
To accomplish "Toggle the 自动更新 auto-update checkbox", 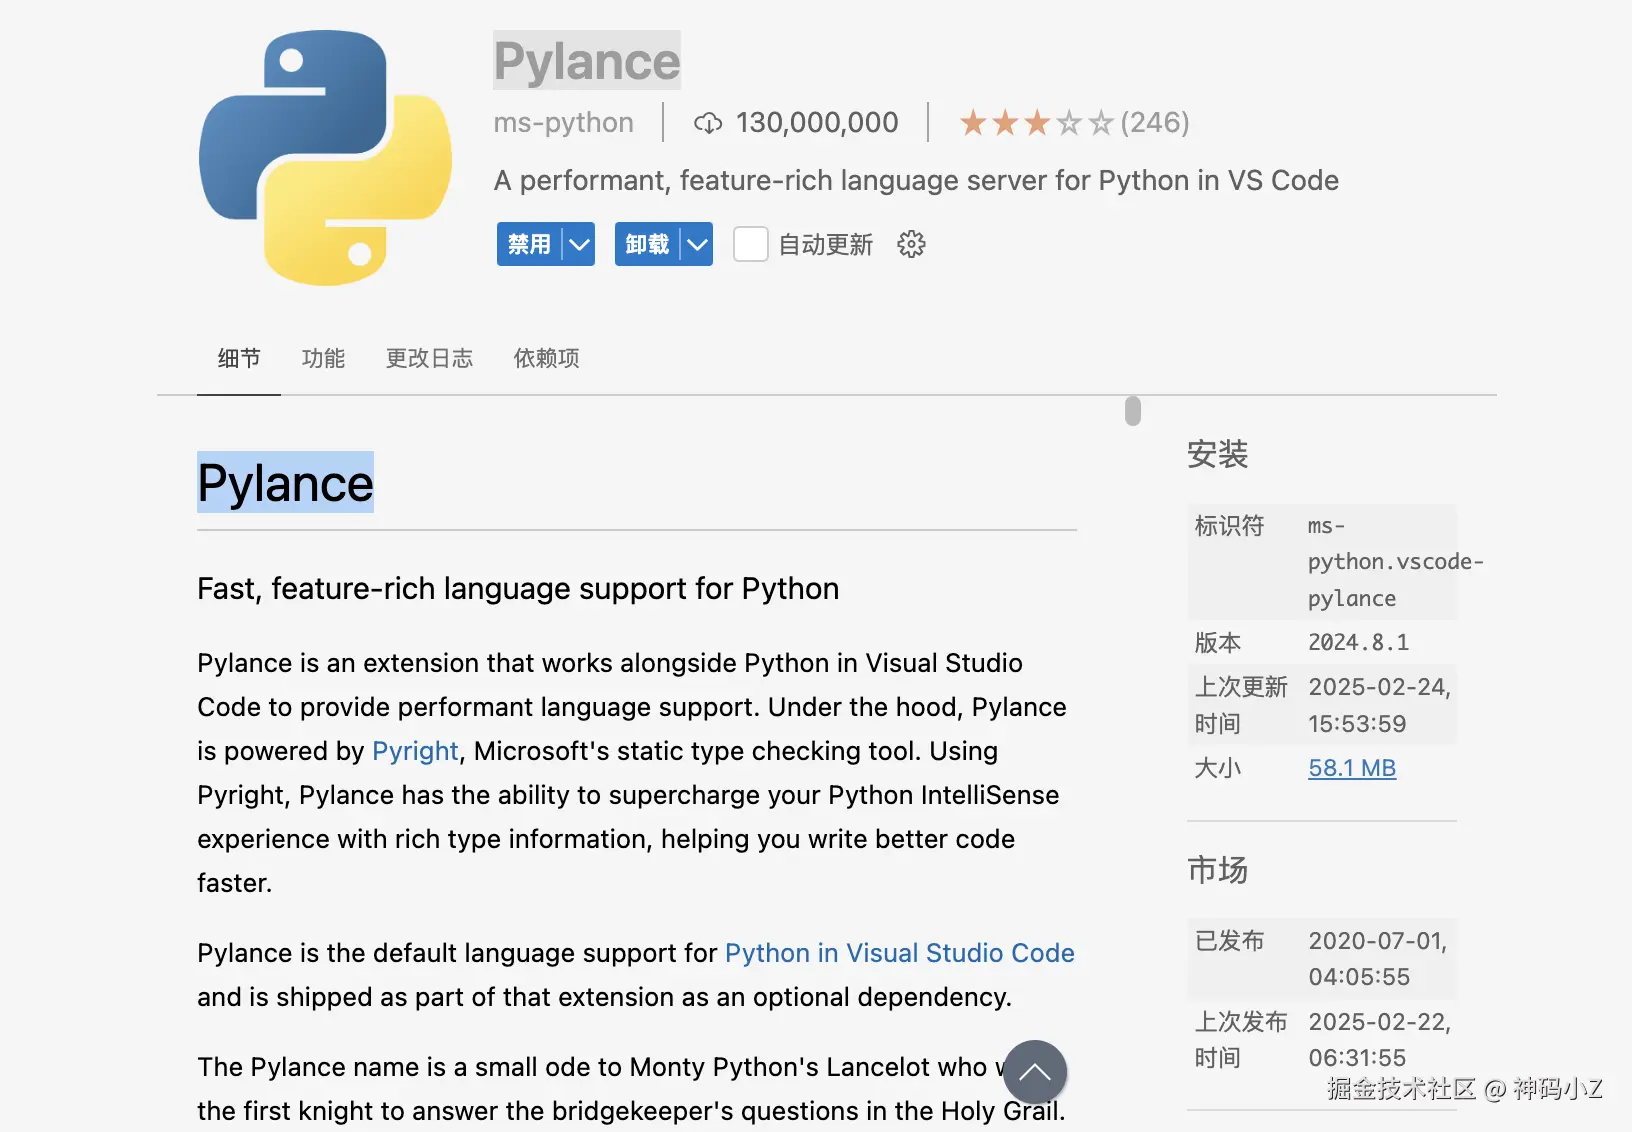I will tap(750, 244).
